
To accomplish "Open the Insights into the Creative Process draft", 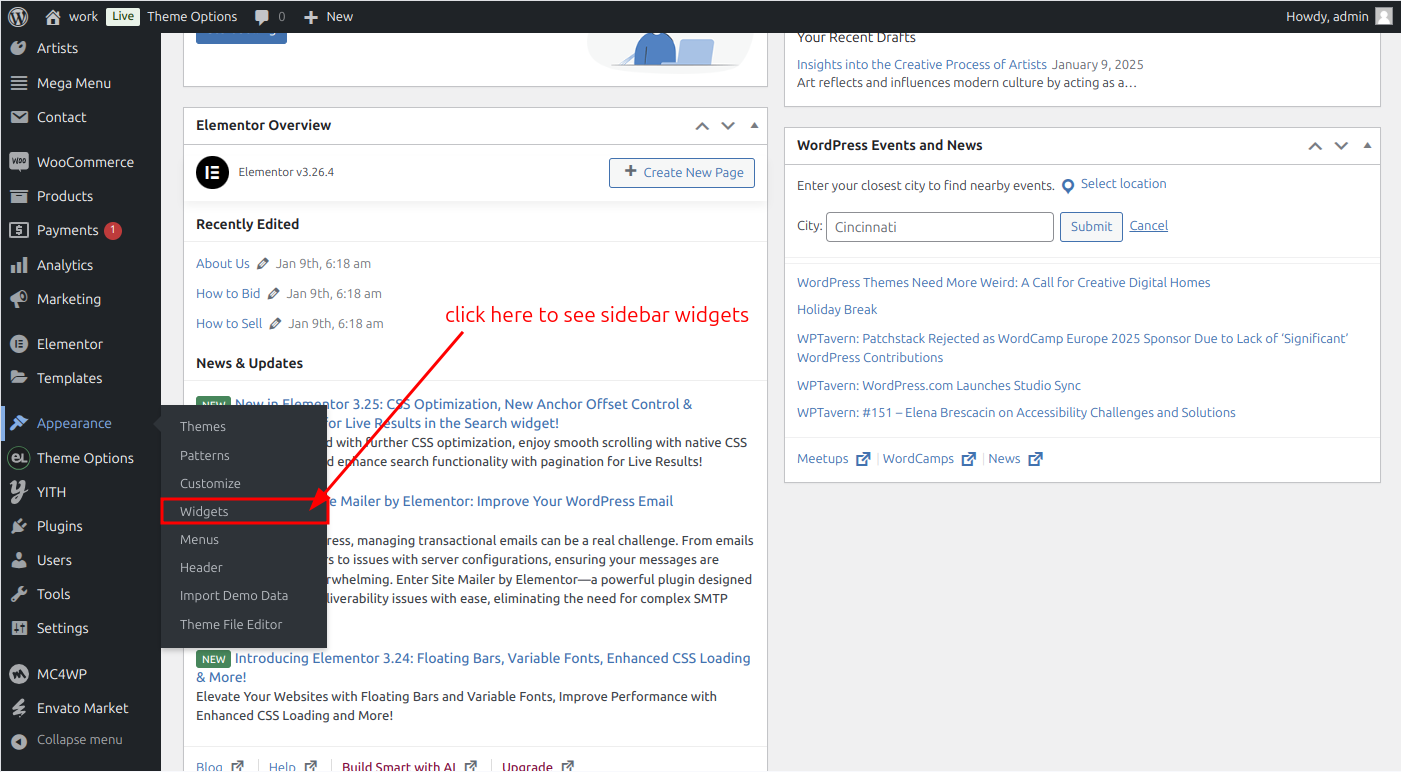I will (x=922, y=64).
